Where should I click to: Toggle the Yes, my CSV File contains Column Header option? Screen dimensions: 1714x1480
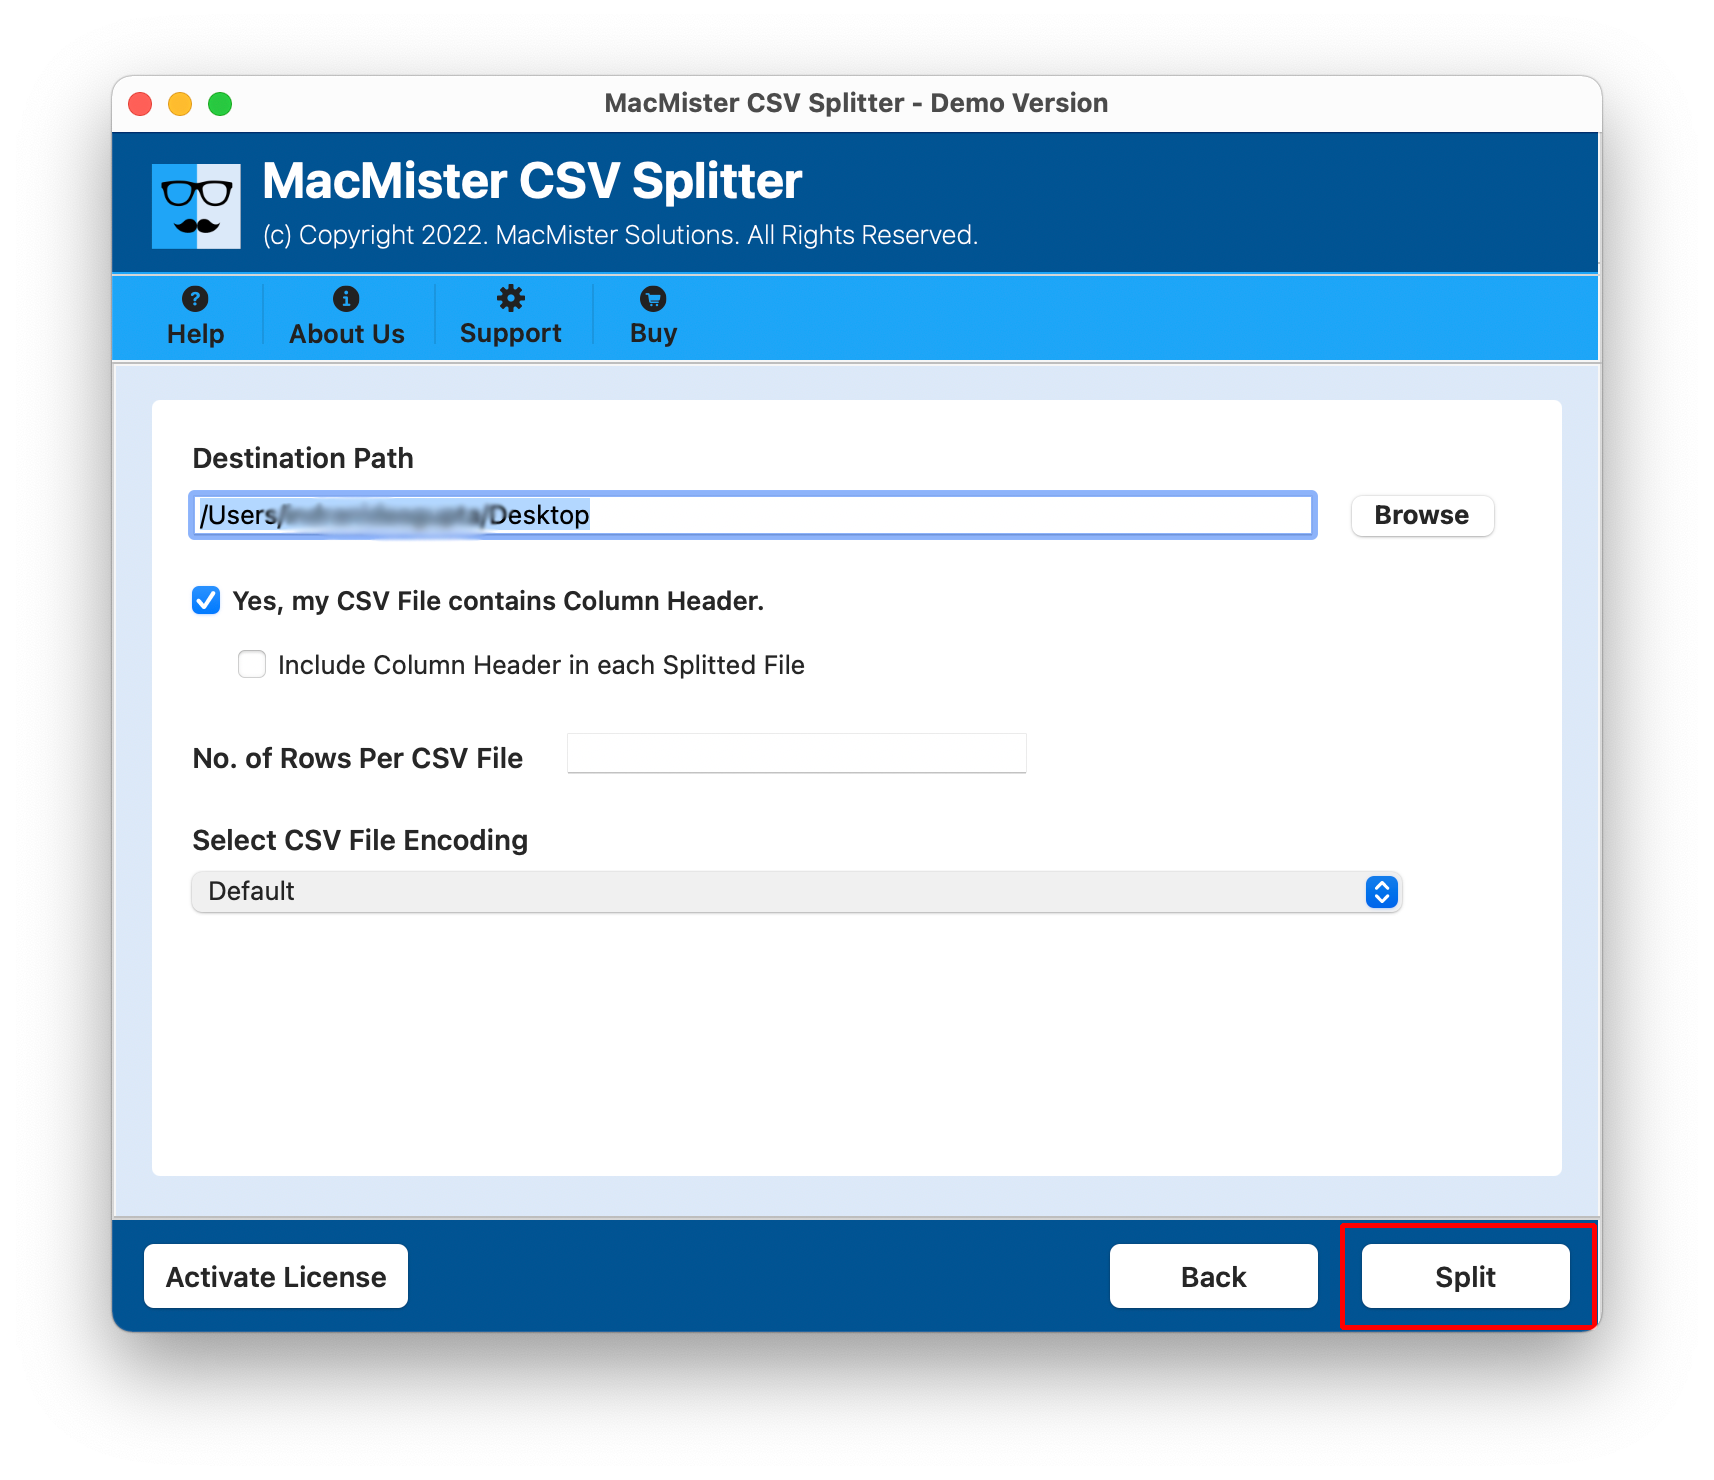[x=205, y=600]
